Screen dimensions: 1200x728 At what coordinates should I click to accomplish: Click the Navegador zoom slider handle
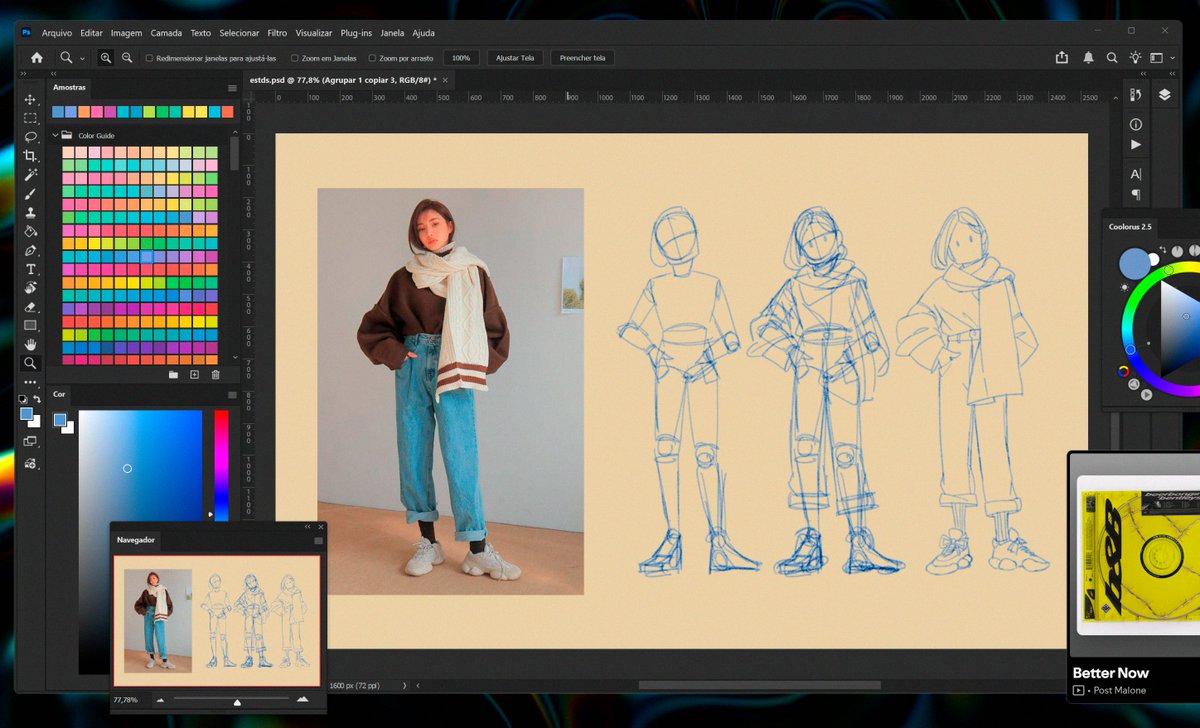pos(237,702)
